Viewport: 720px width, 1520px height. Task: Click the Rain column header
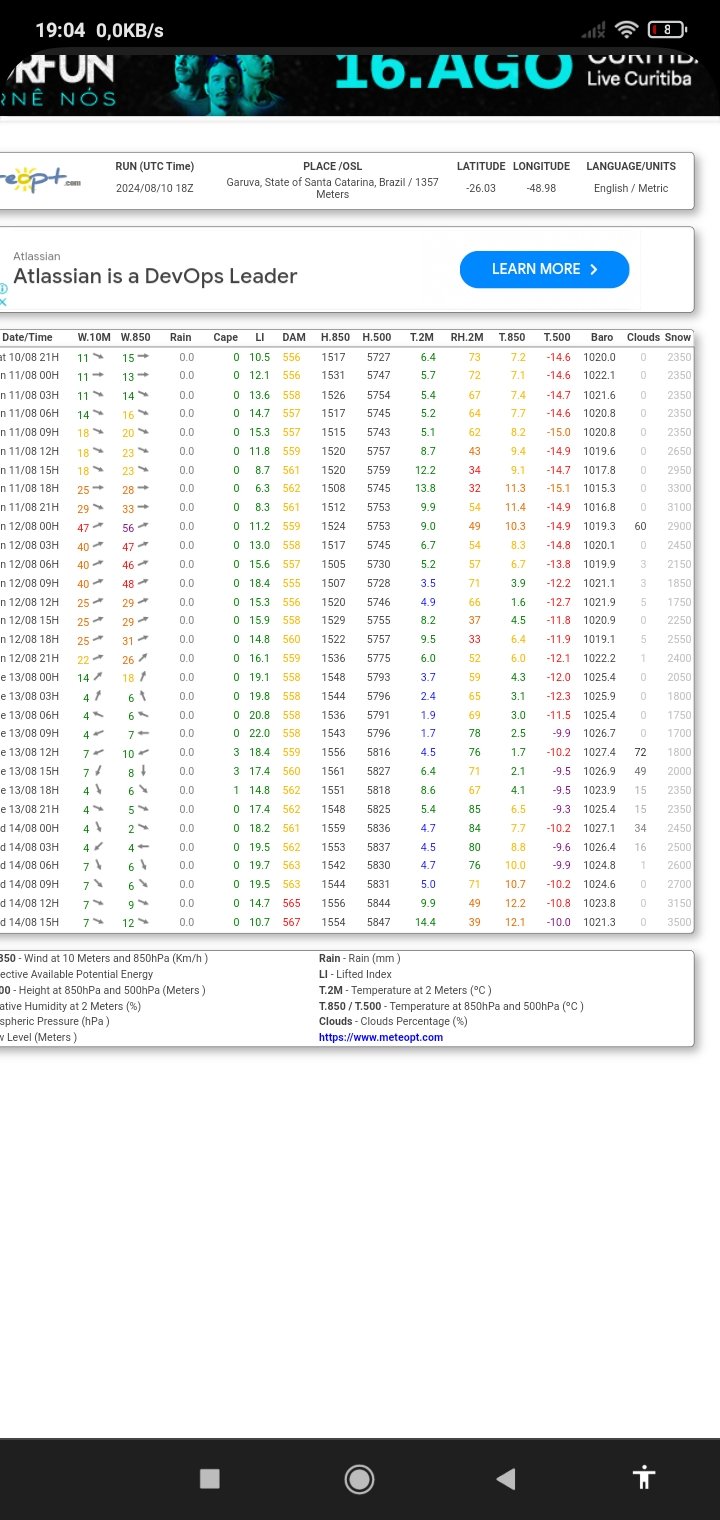point(180,338)
